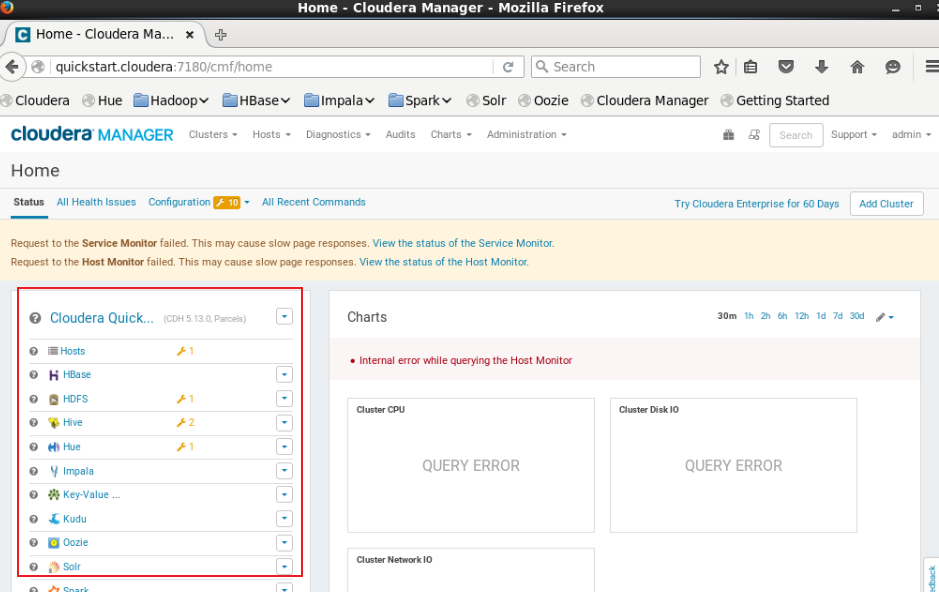This screenshot has width=939, height=592.
Task: Bookmark this page with the star icon
Action: (721, 67)
